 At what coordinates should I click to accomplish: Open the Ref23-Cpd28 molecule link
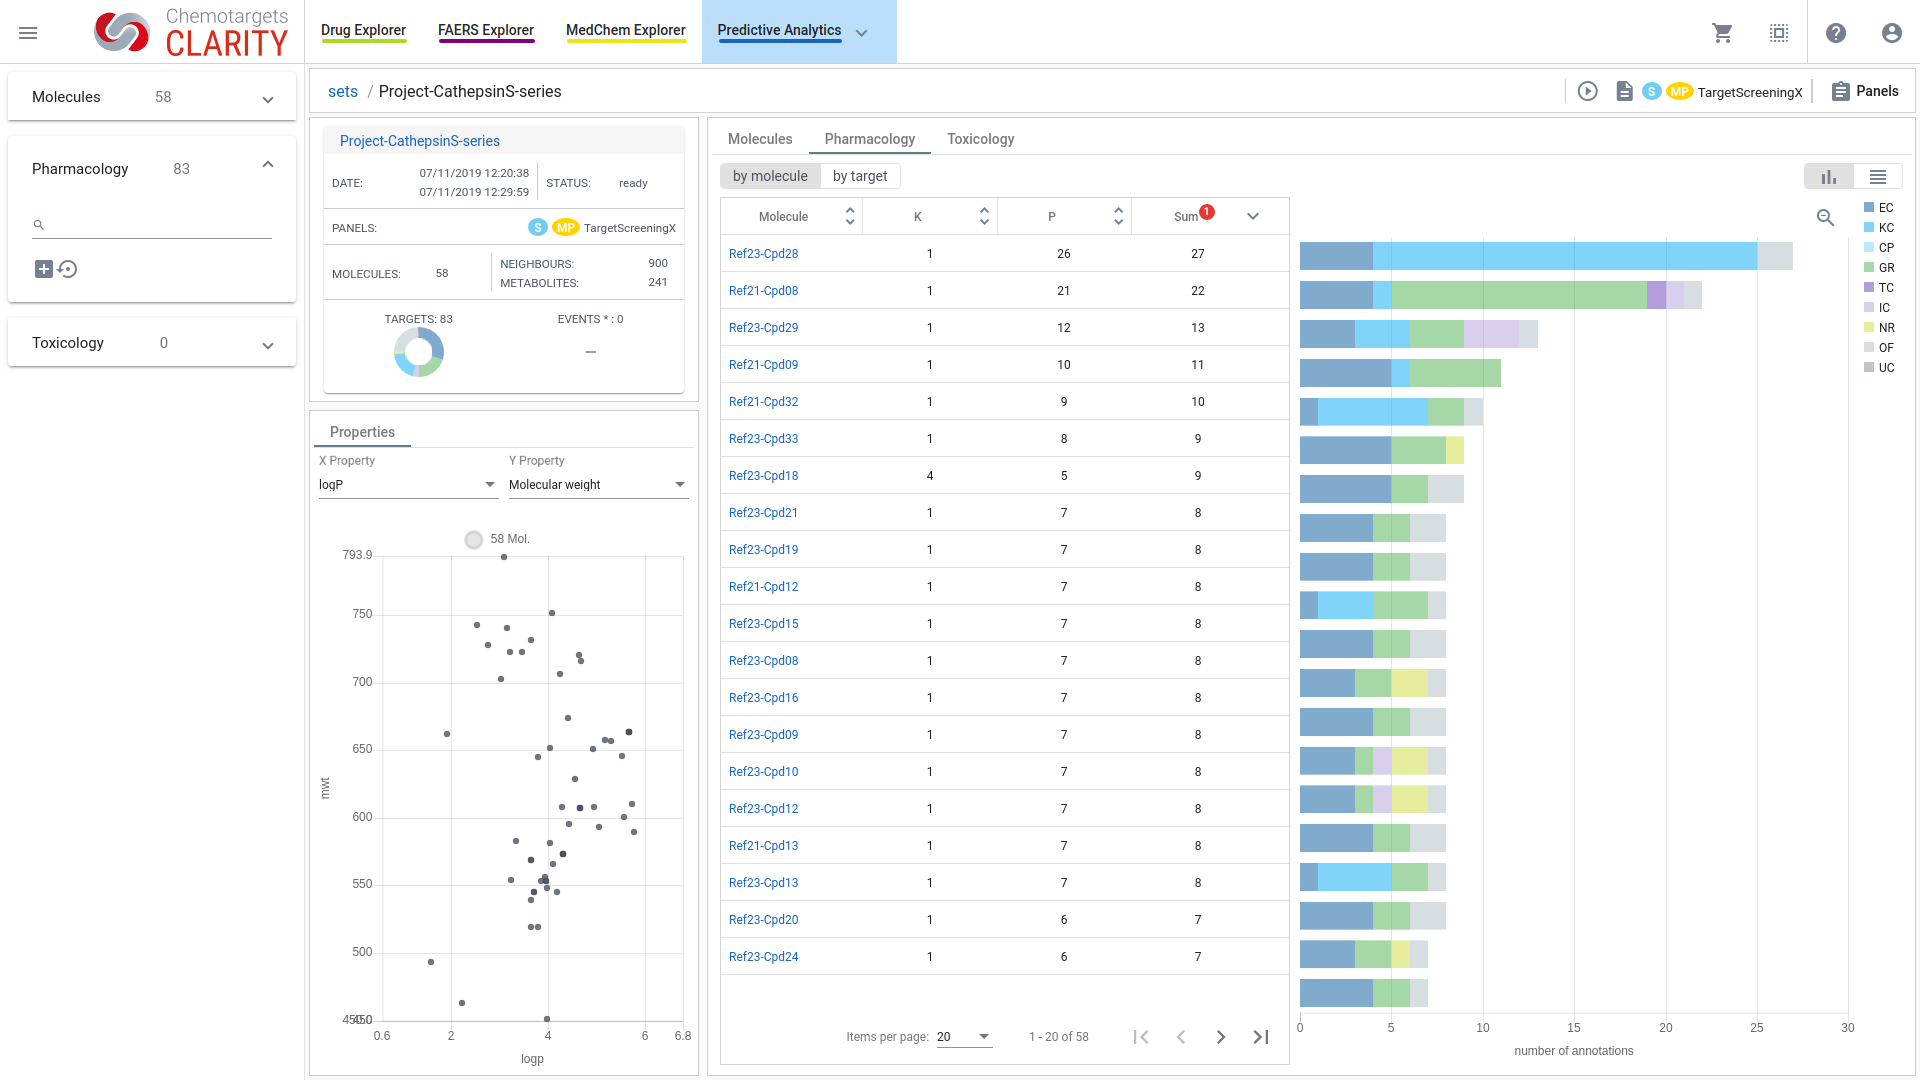(x=763, y=254)
